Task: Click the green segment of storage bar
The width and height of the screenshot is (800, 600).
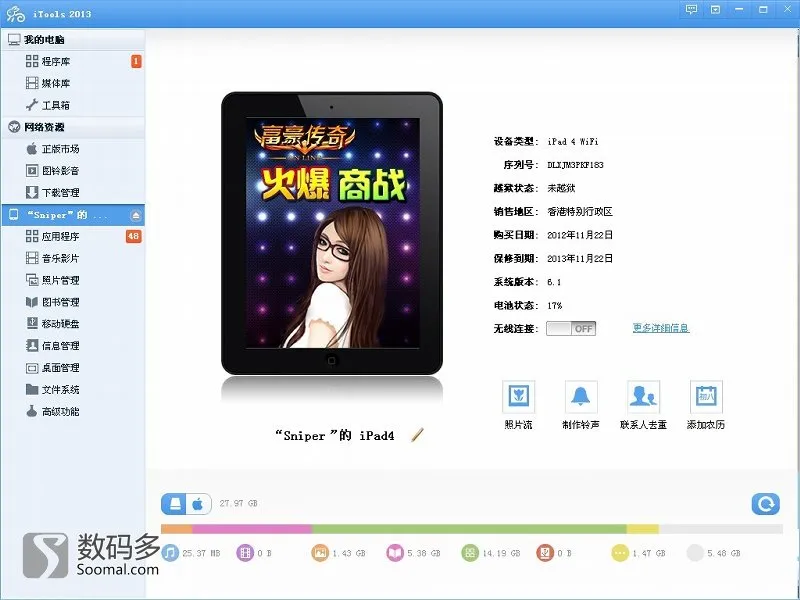Action: [469, 529]
